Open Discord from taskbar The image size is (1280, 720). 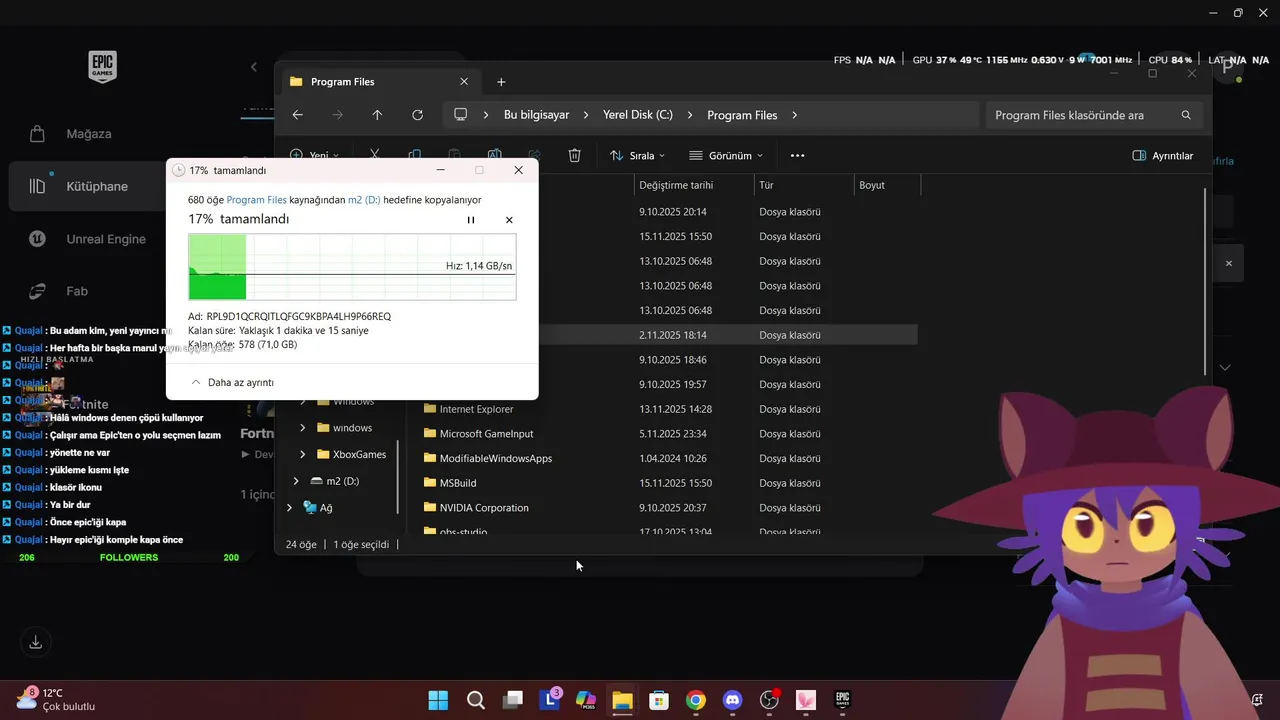tap(733, 700)
